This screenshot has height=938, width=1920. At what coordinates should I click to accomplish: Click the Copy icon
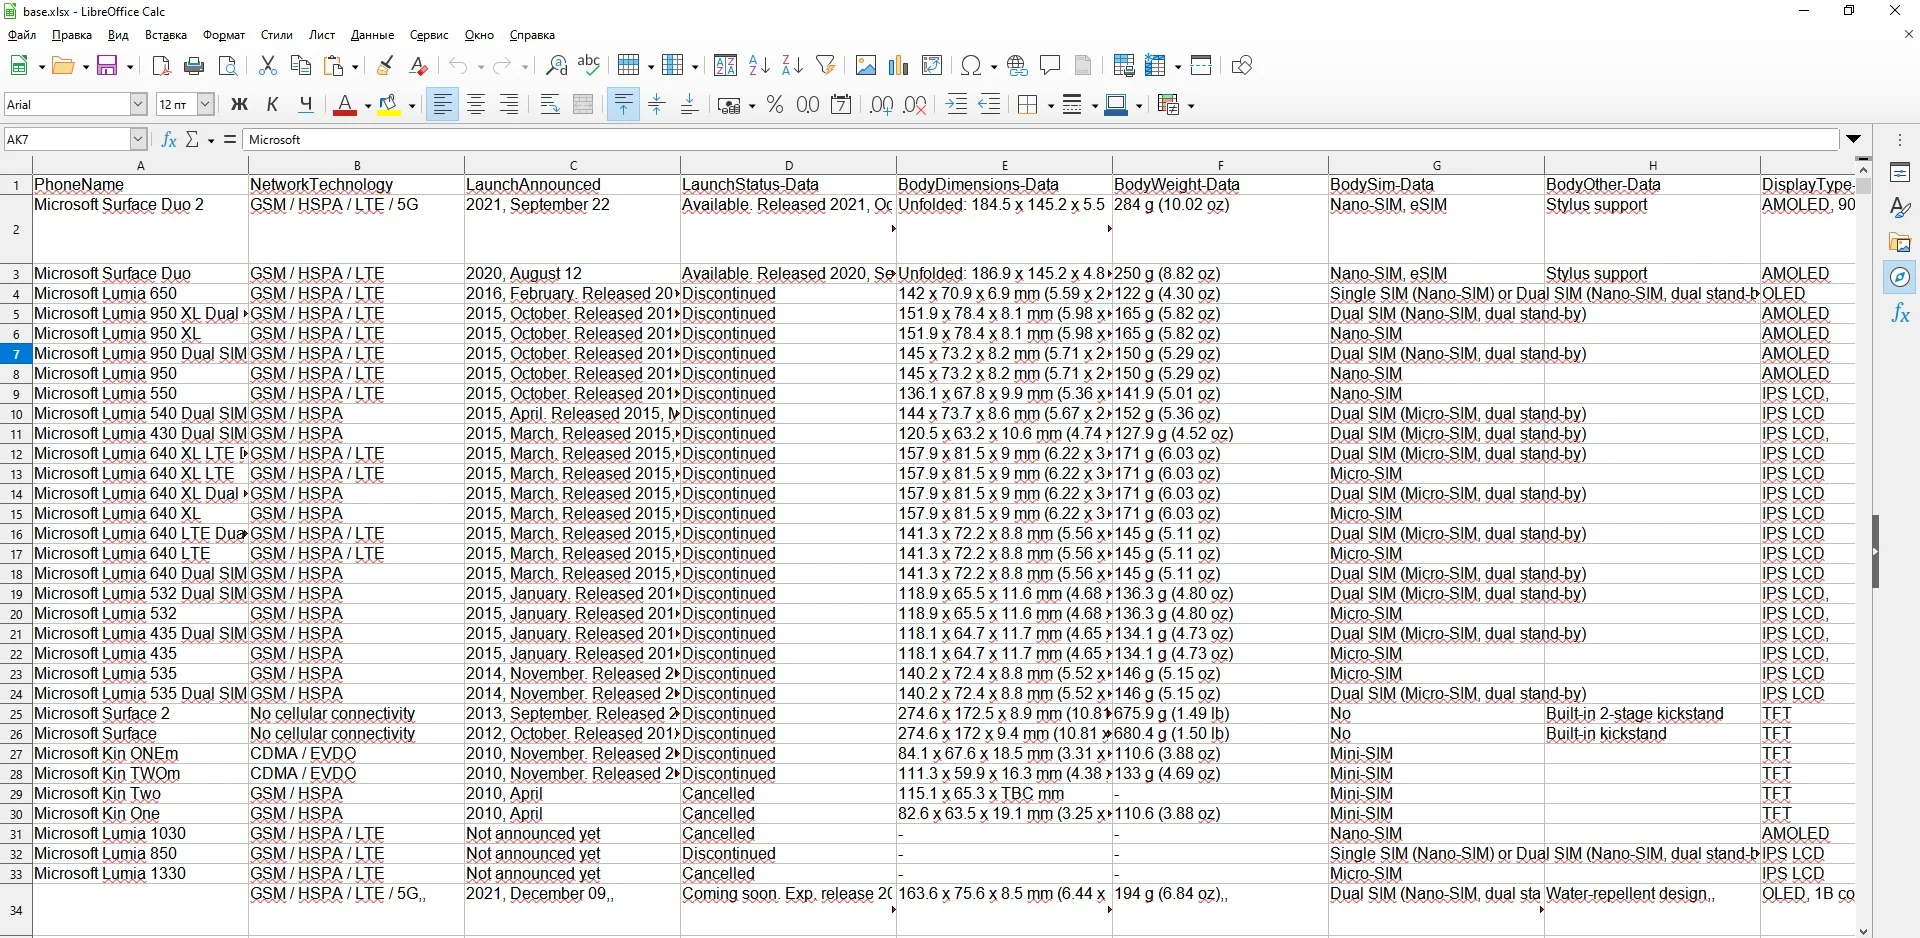[301, 66]
